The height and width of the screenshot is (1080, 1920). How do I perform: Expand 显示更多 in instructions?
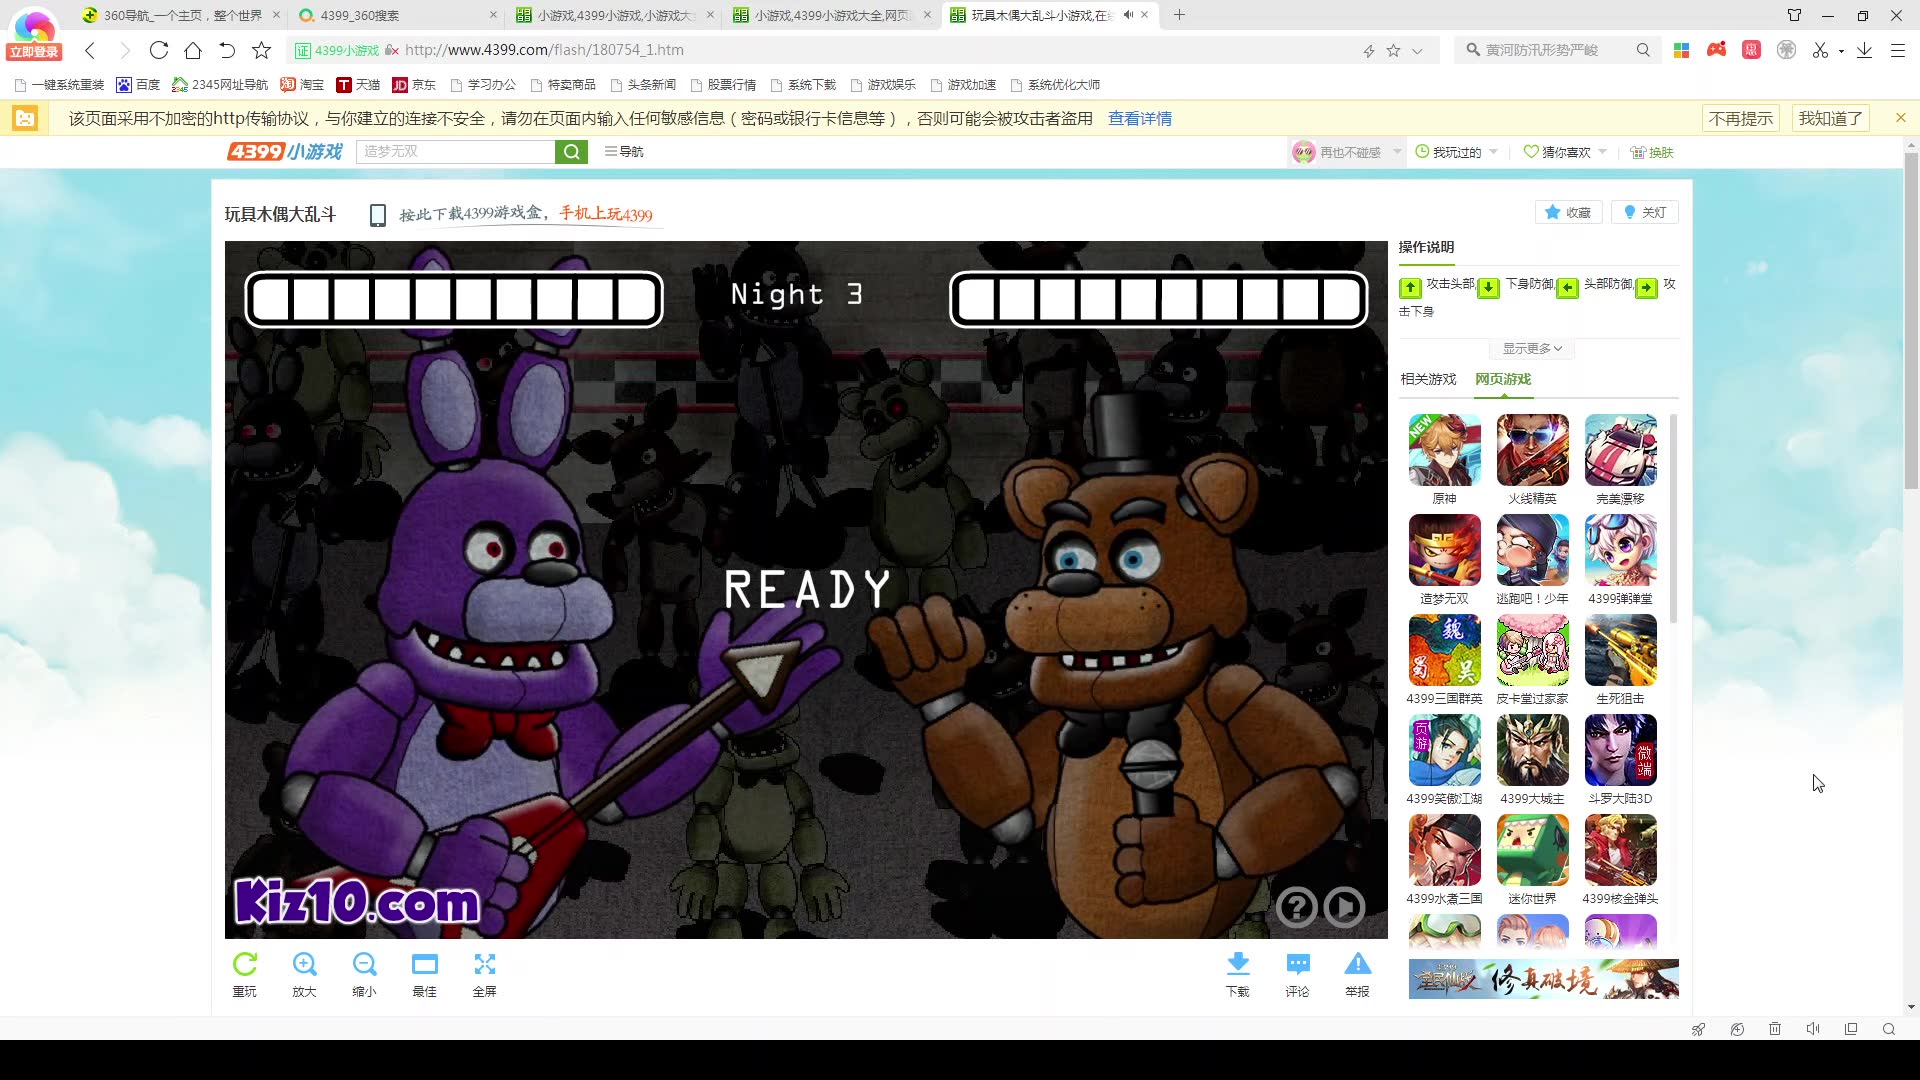tap(1533, 348)
